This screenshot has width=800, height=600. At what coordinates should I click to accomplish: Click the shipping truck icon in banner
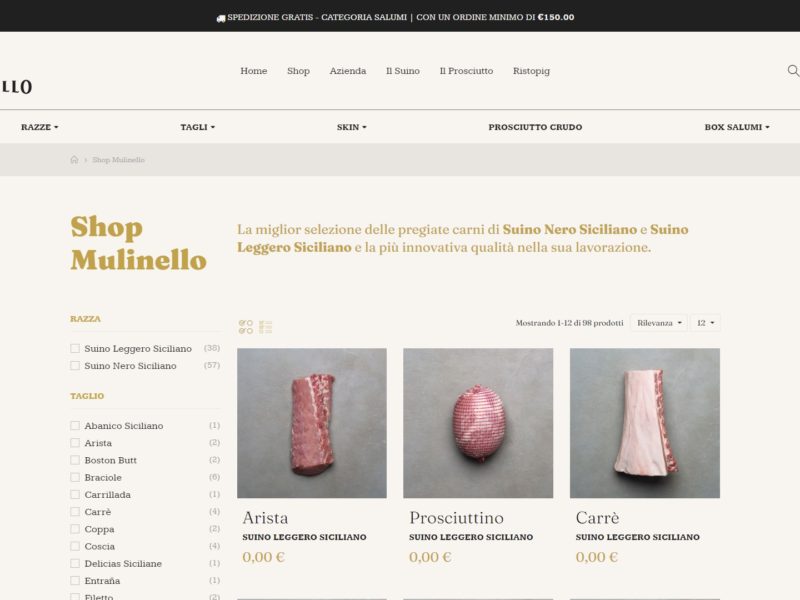click(x=220, y=18)
